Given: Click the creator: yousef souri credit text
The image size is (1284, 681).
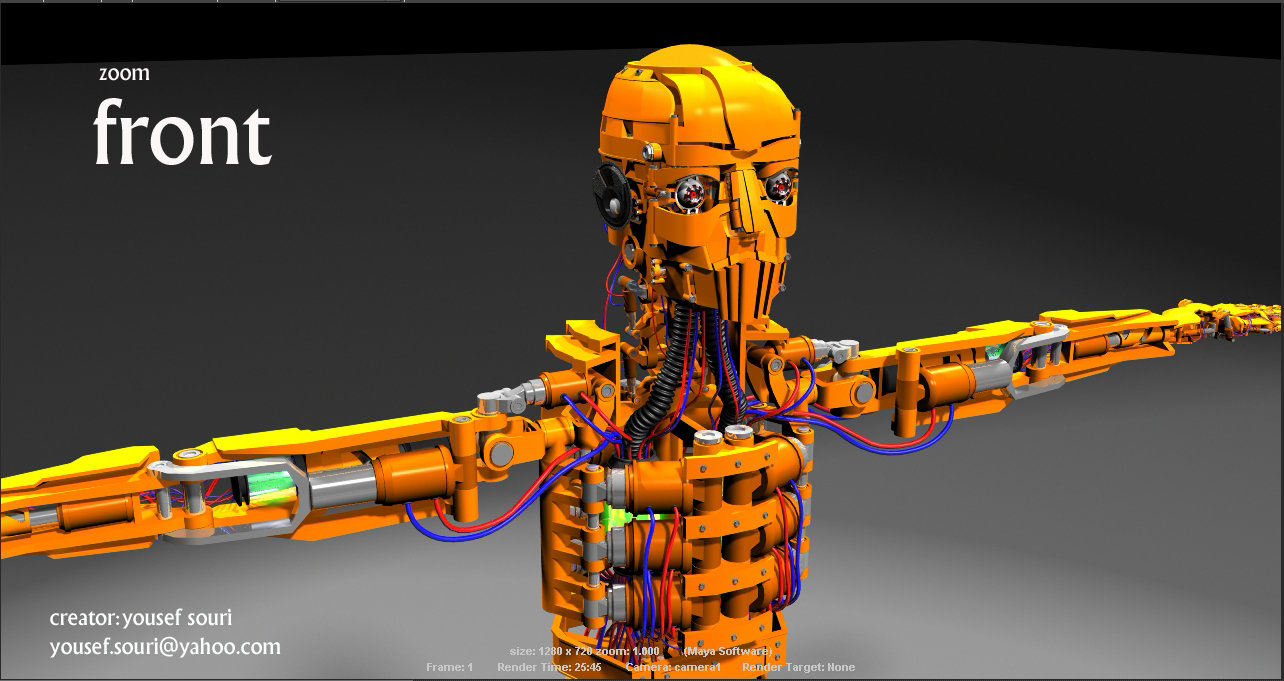Looking at the screenshot, I should click(x=141, y=617).
